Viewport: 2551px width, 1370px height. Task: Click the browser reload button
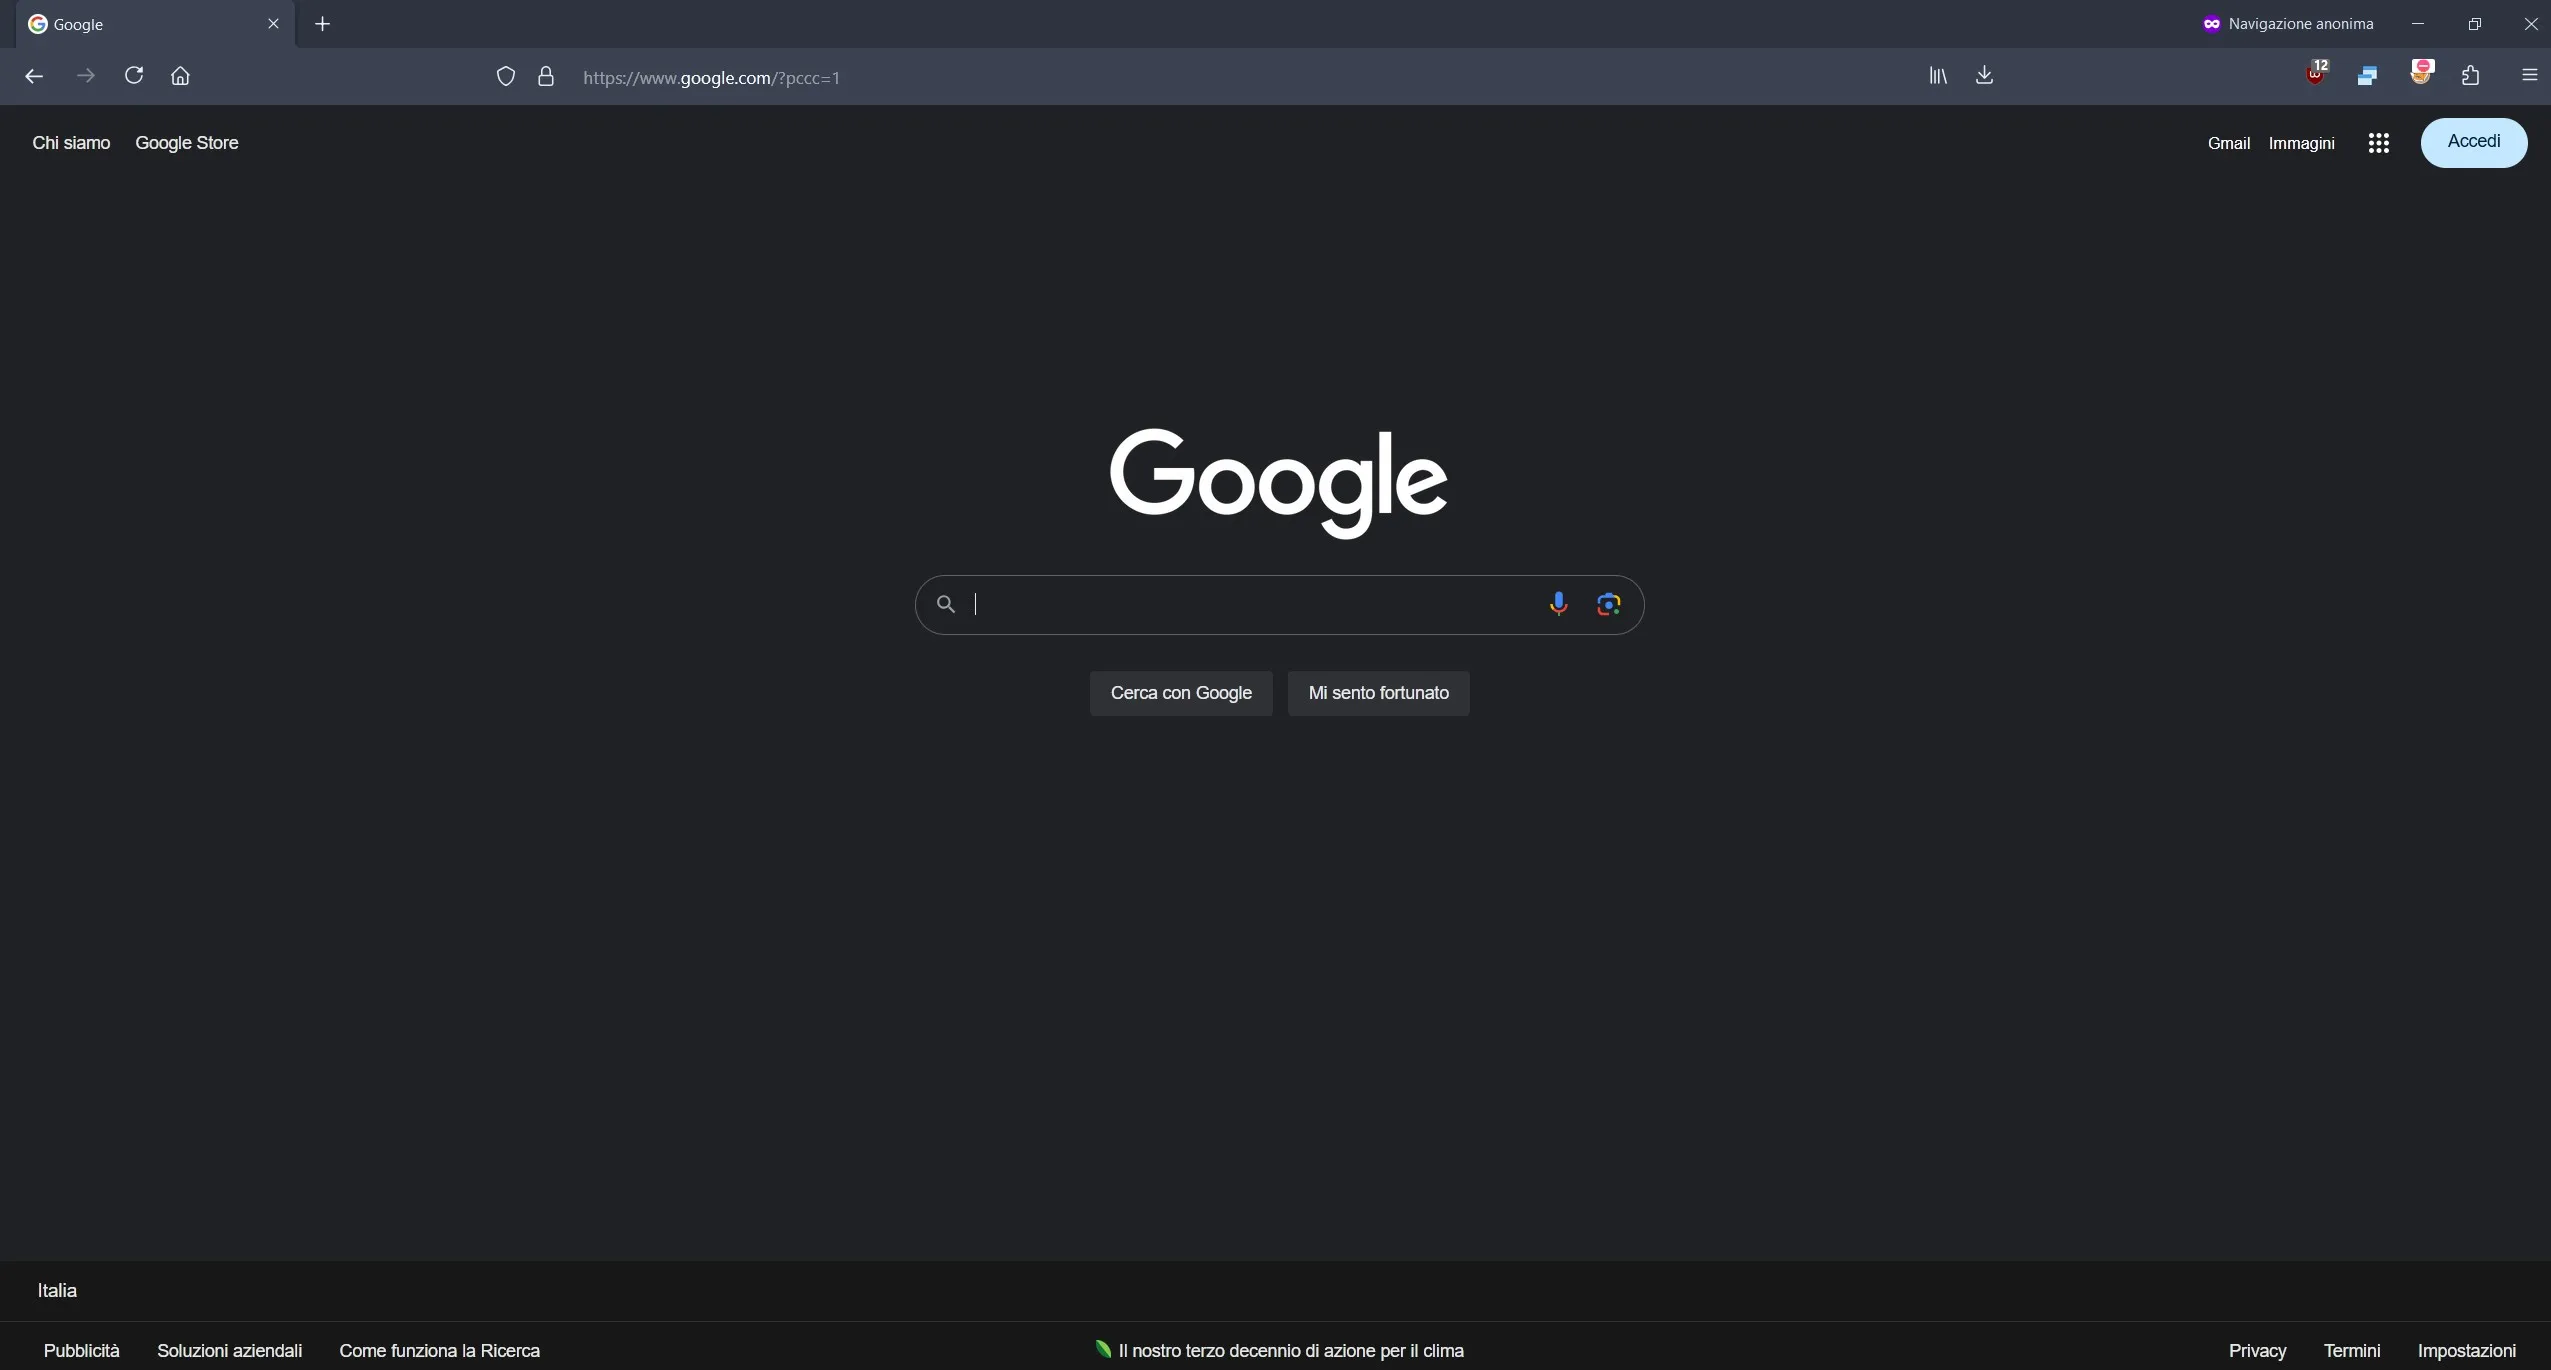134,76
